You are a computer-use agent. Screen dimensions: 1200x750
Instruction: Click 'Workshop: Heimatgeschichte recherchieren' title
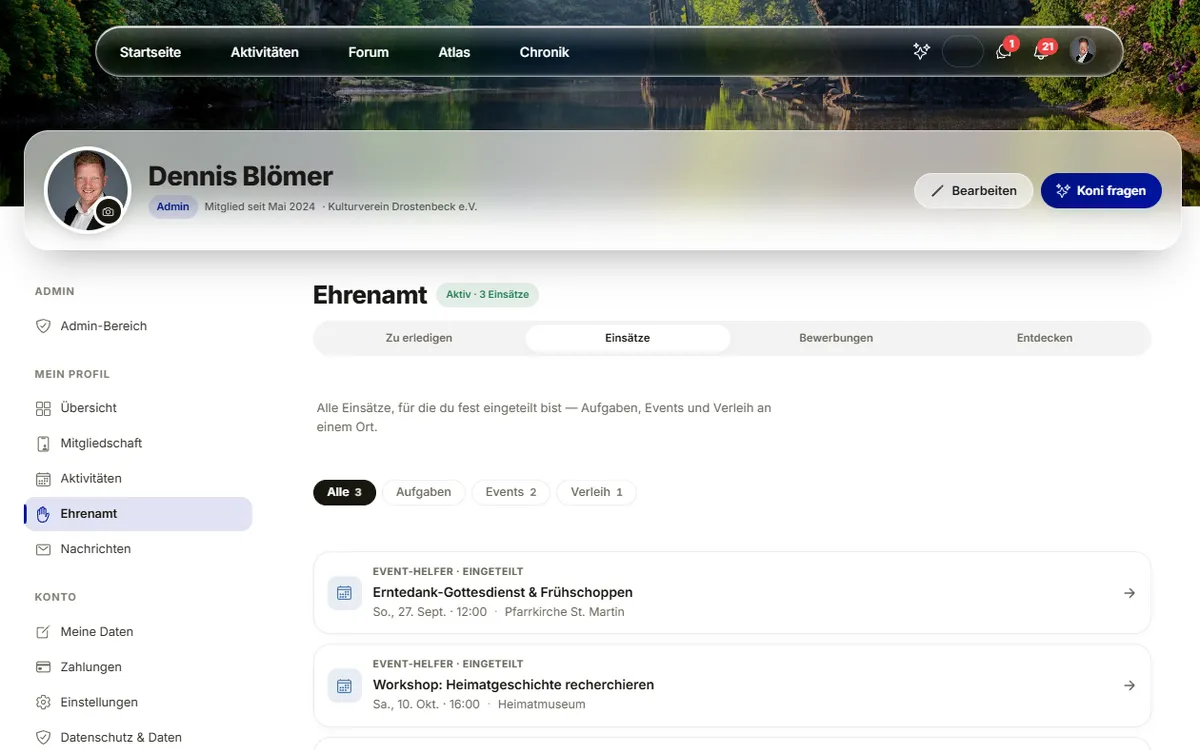tap(513, 685)
